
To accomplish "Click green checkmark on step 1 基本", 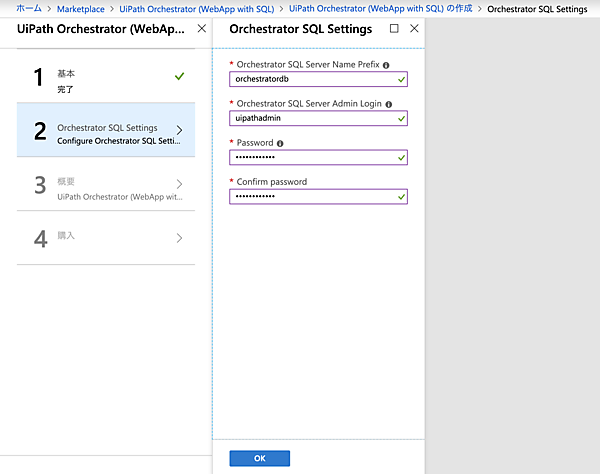I will click(x=179, y=75).
